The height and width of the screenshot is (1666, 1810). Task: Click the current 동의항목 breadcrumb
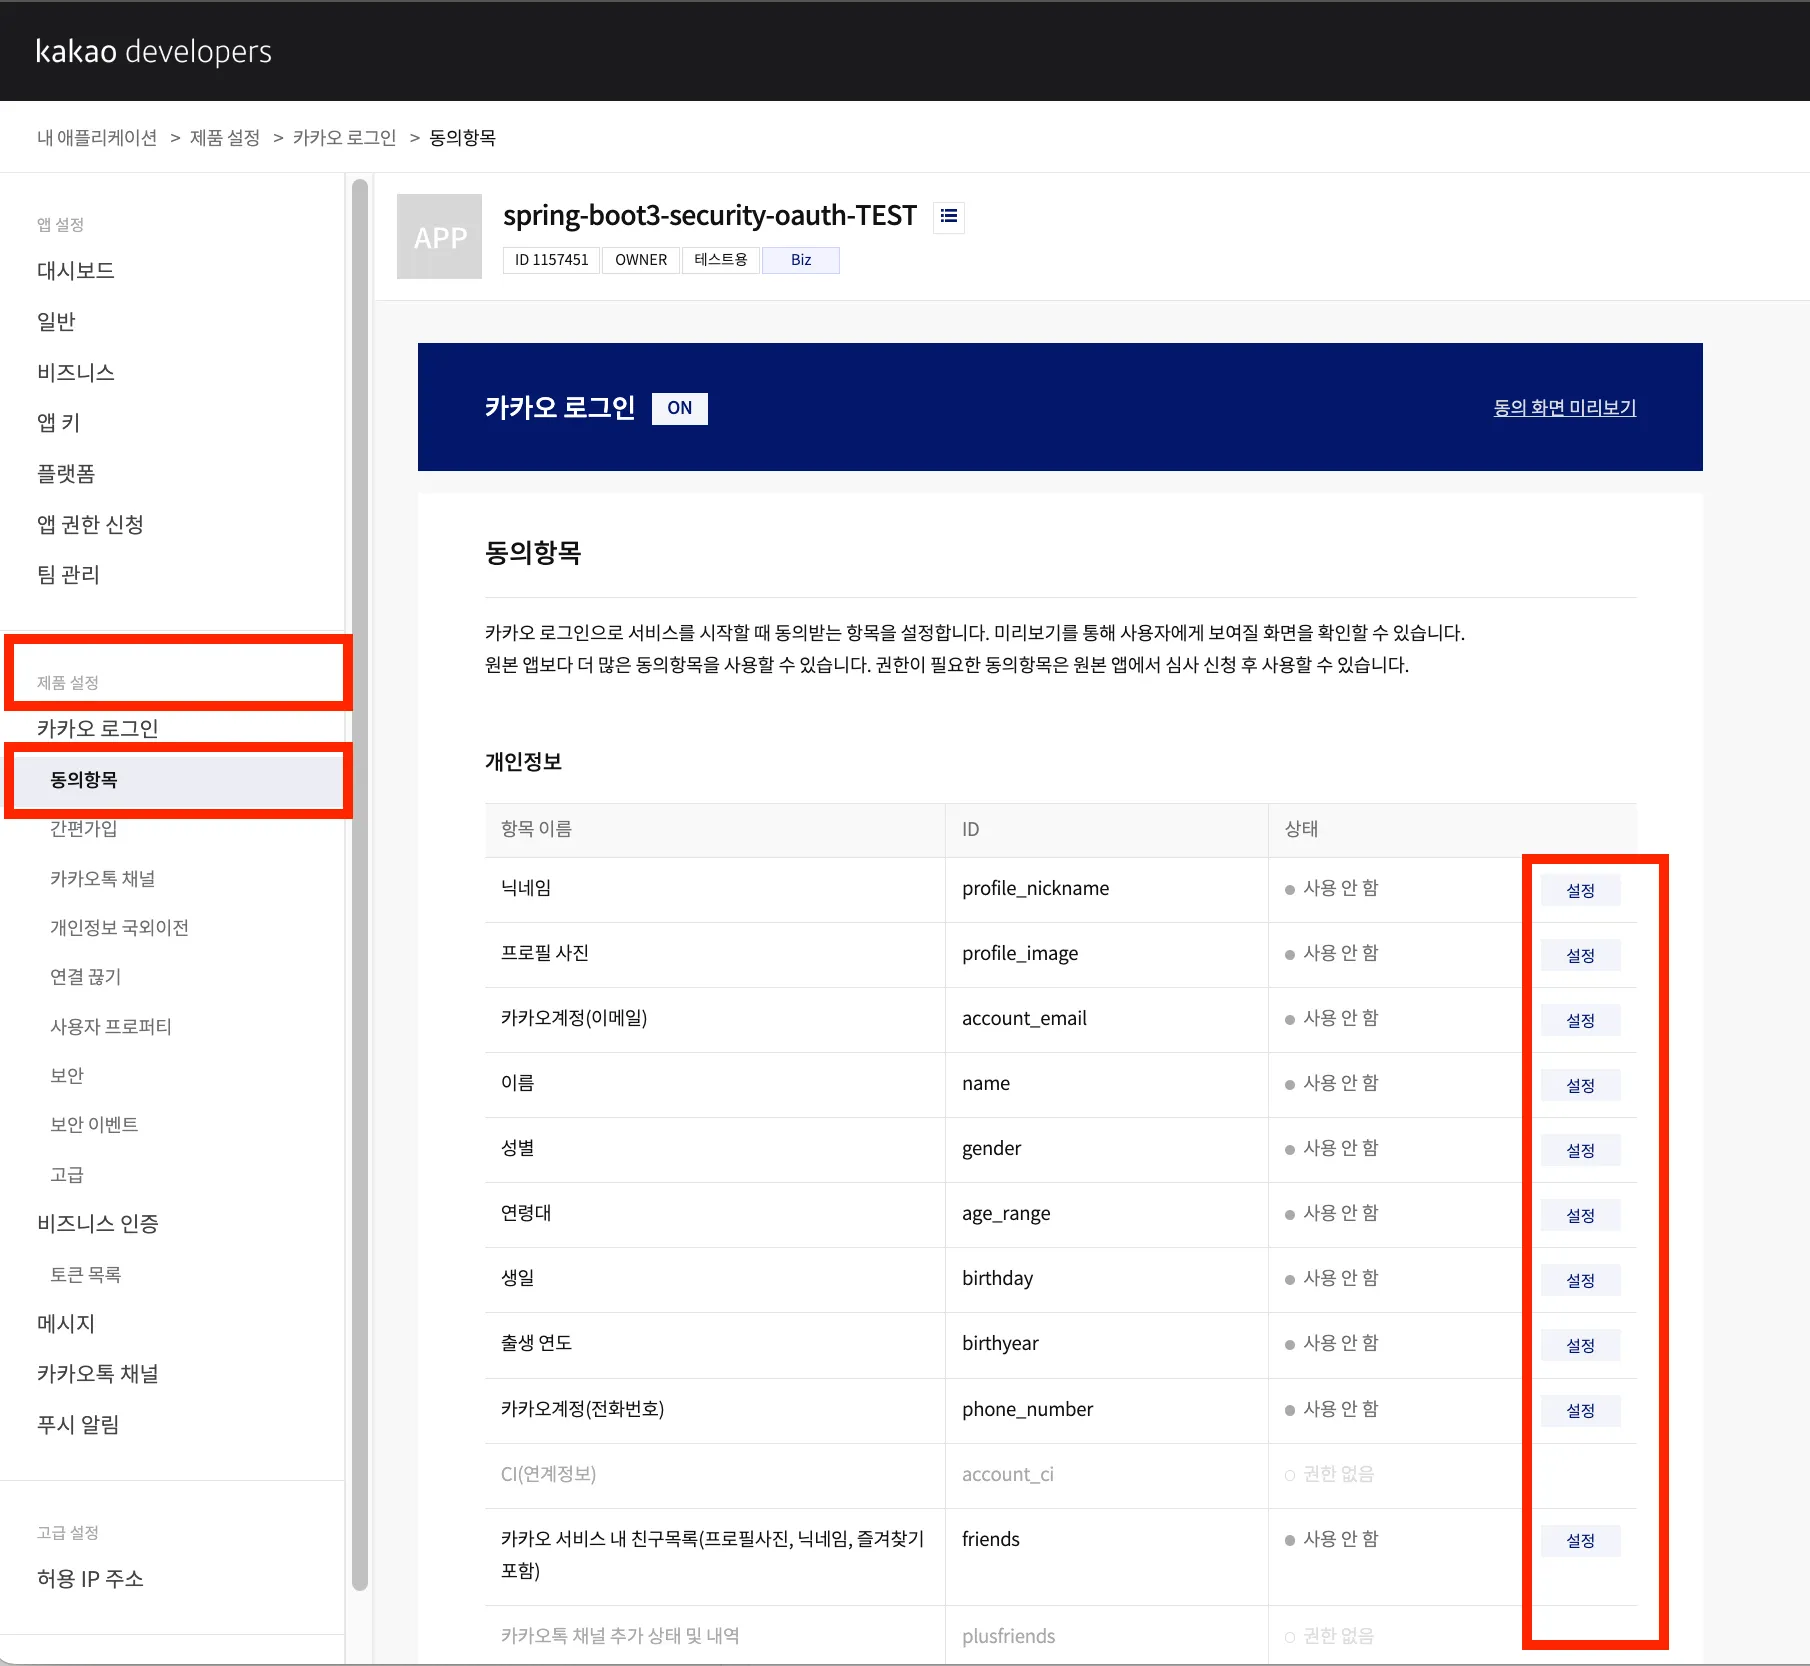click(x=463, y=138)
